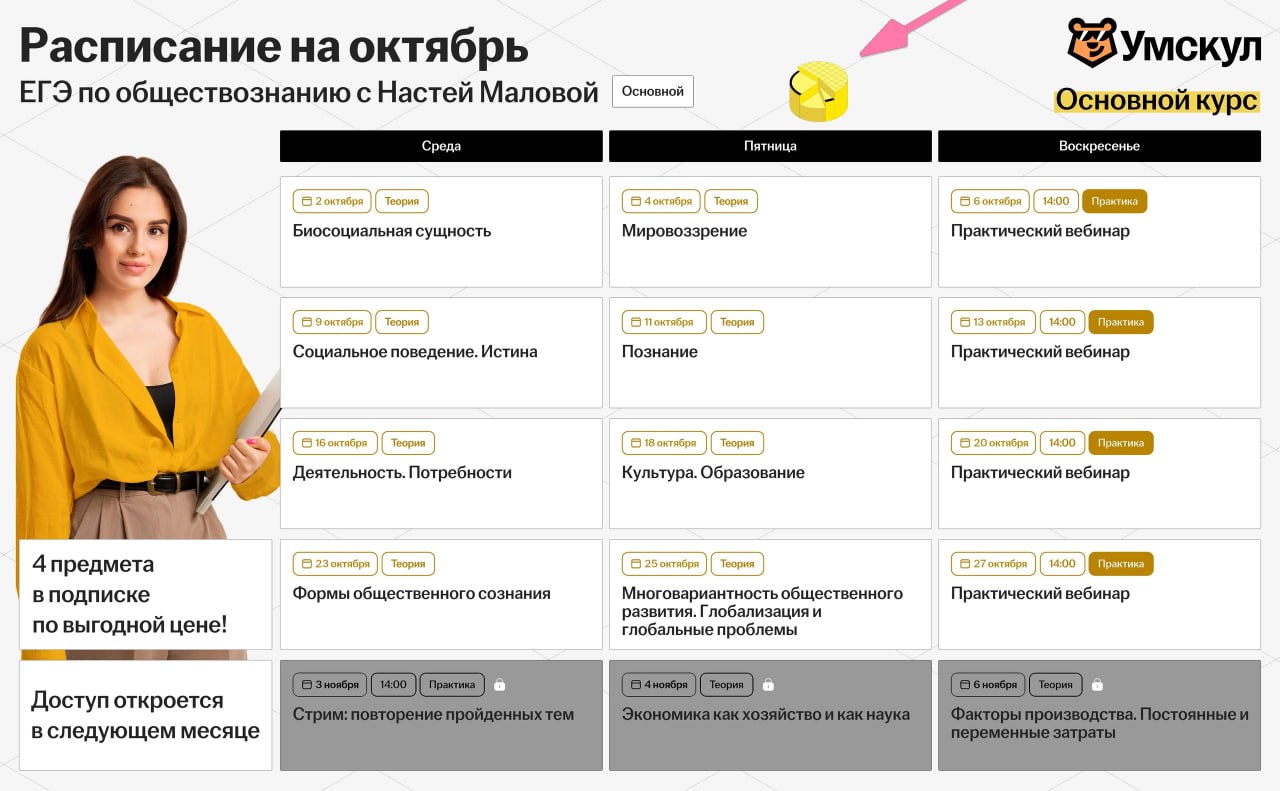Click the Практика tag on 6 октября card
1280x791 pixels.
(1114, 201)
